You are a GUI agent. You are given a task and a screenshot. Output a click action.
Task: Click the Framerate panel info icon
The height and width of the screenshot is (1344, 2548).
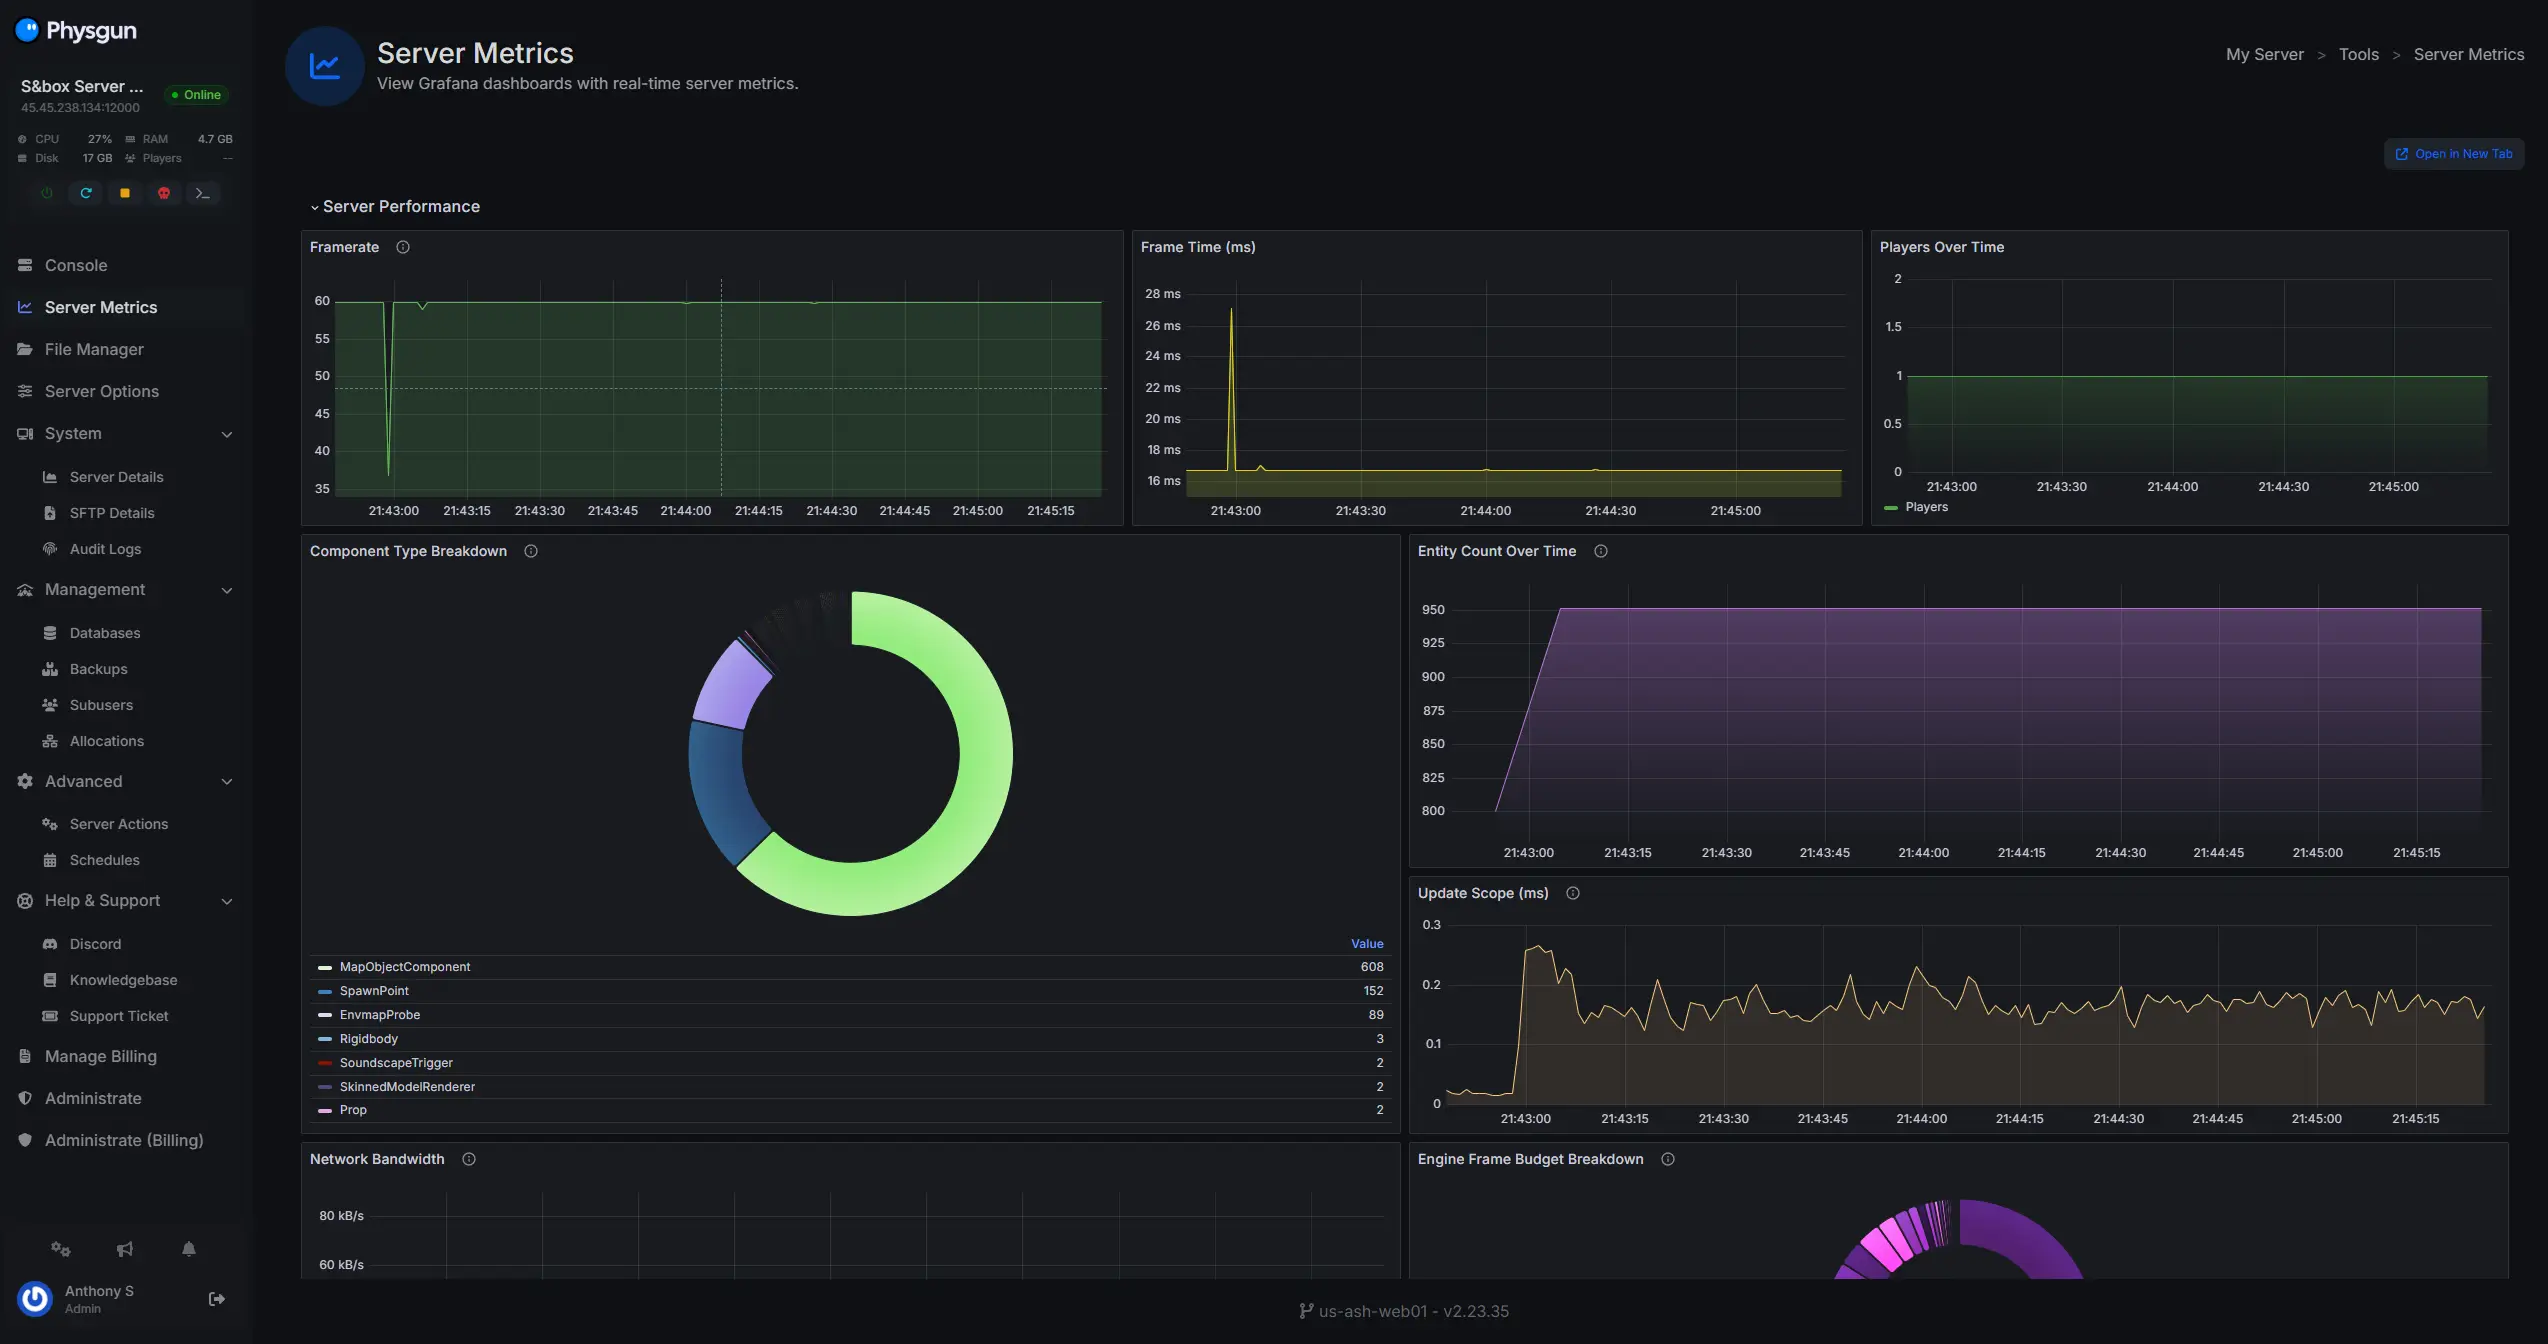(403, 247)
